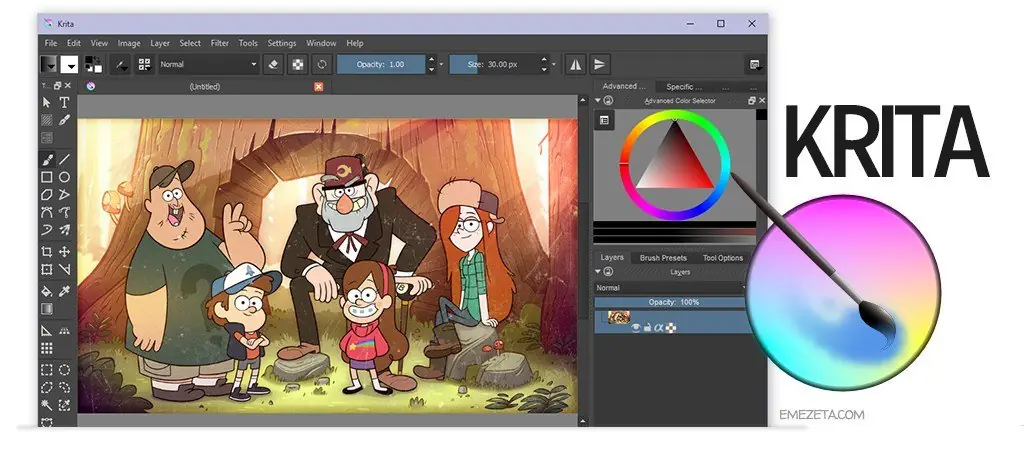This screenshot has width=1024, height=450.
Task: Select the Move tool
Action: pos(64,252)
